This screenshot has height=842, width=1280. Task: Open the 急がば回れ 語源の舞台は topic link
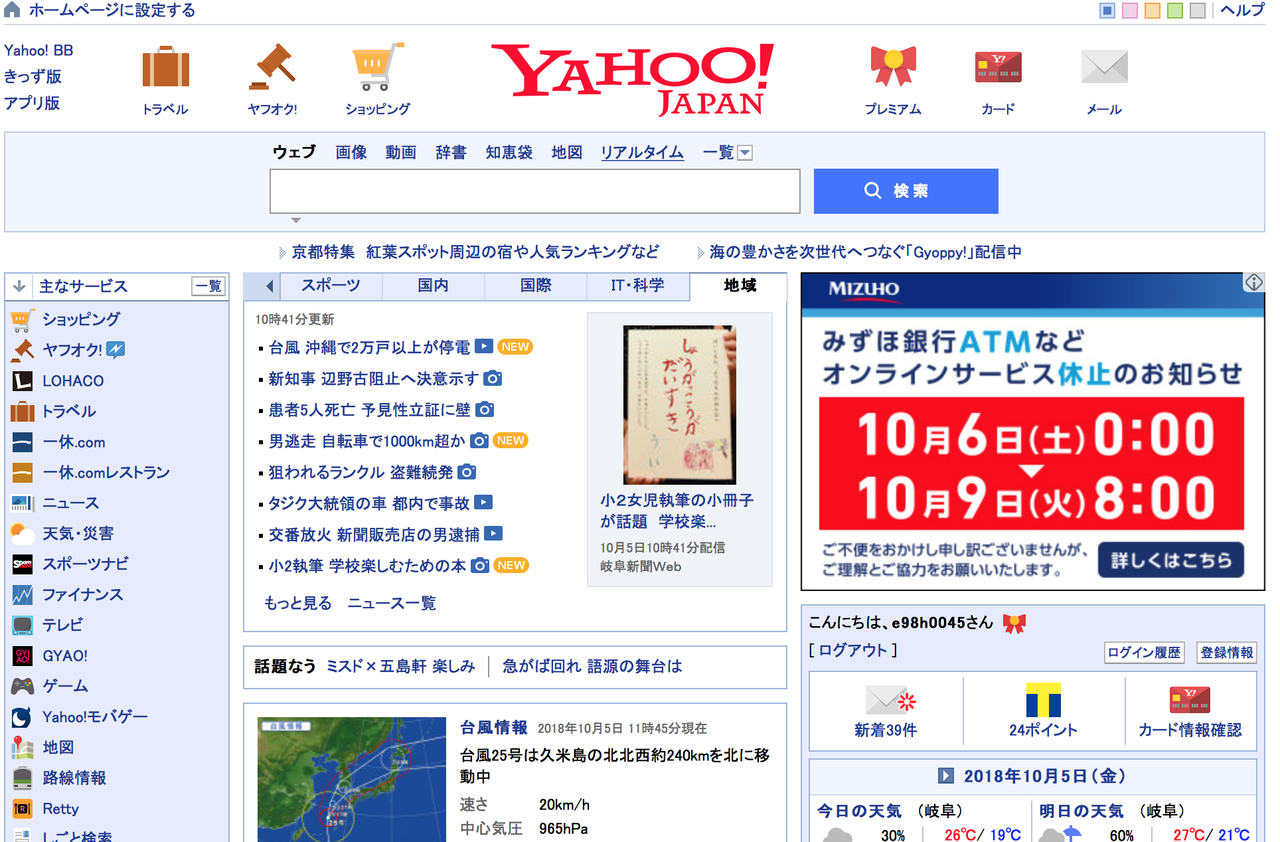(x=592, y=666)
